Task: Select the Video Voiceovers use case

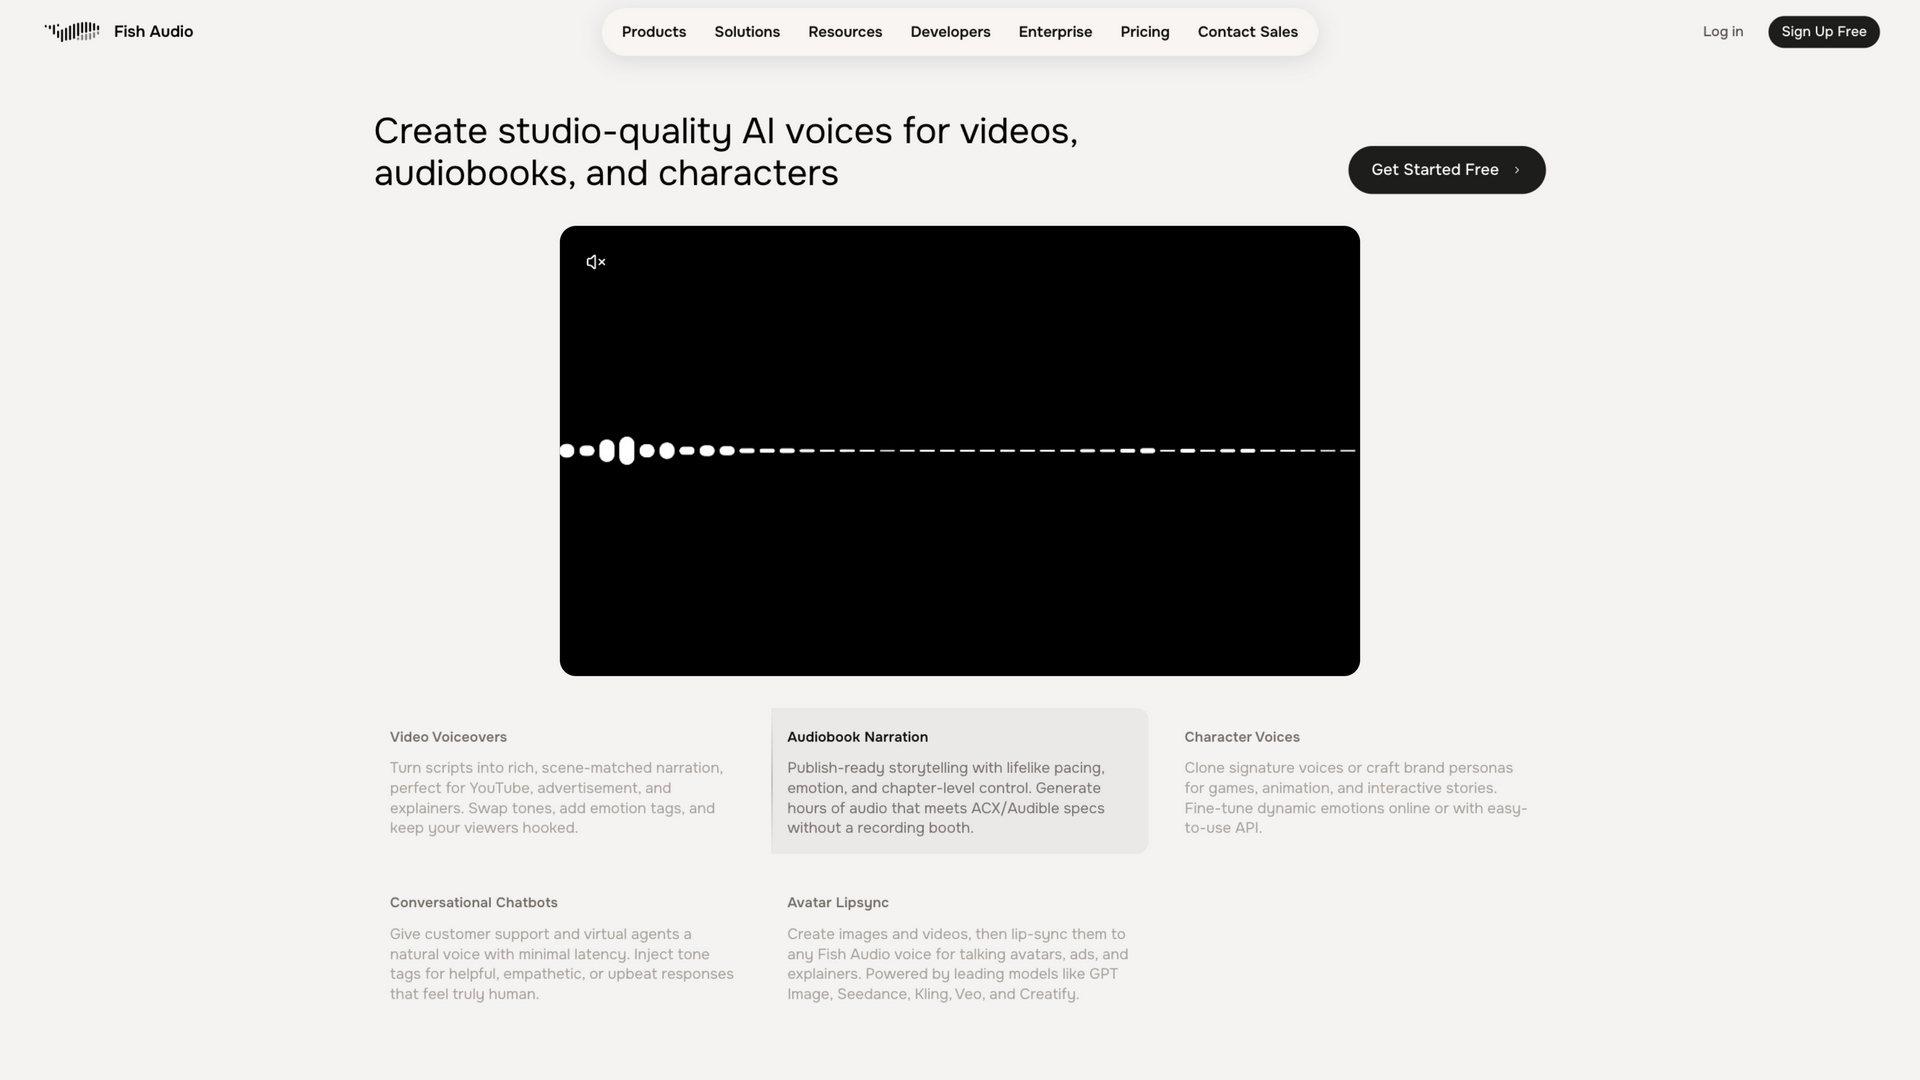Action: (562, 781)
